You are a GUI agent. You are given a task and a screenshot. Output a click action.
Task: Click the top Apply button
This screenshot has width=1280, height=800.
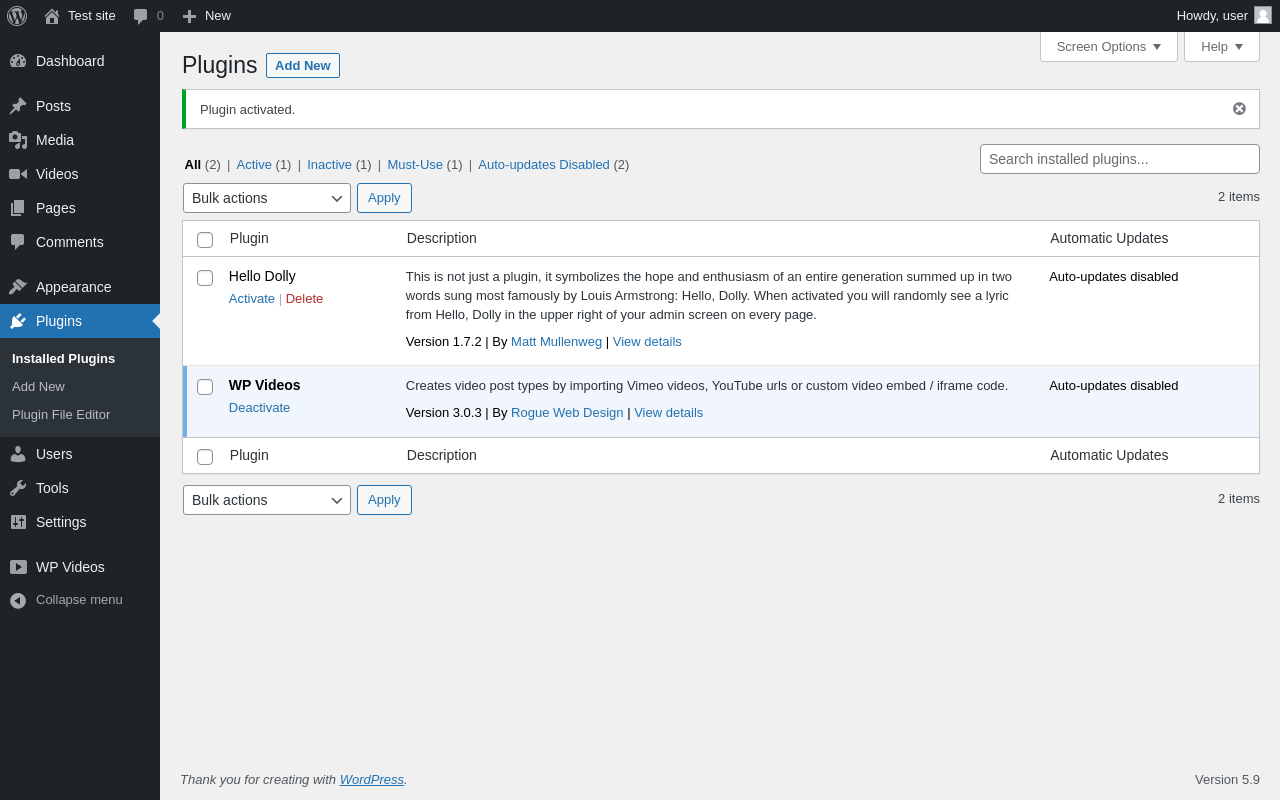point(384,198)
